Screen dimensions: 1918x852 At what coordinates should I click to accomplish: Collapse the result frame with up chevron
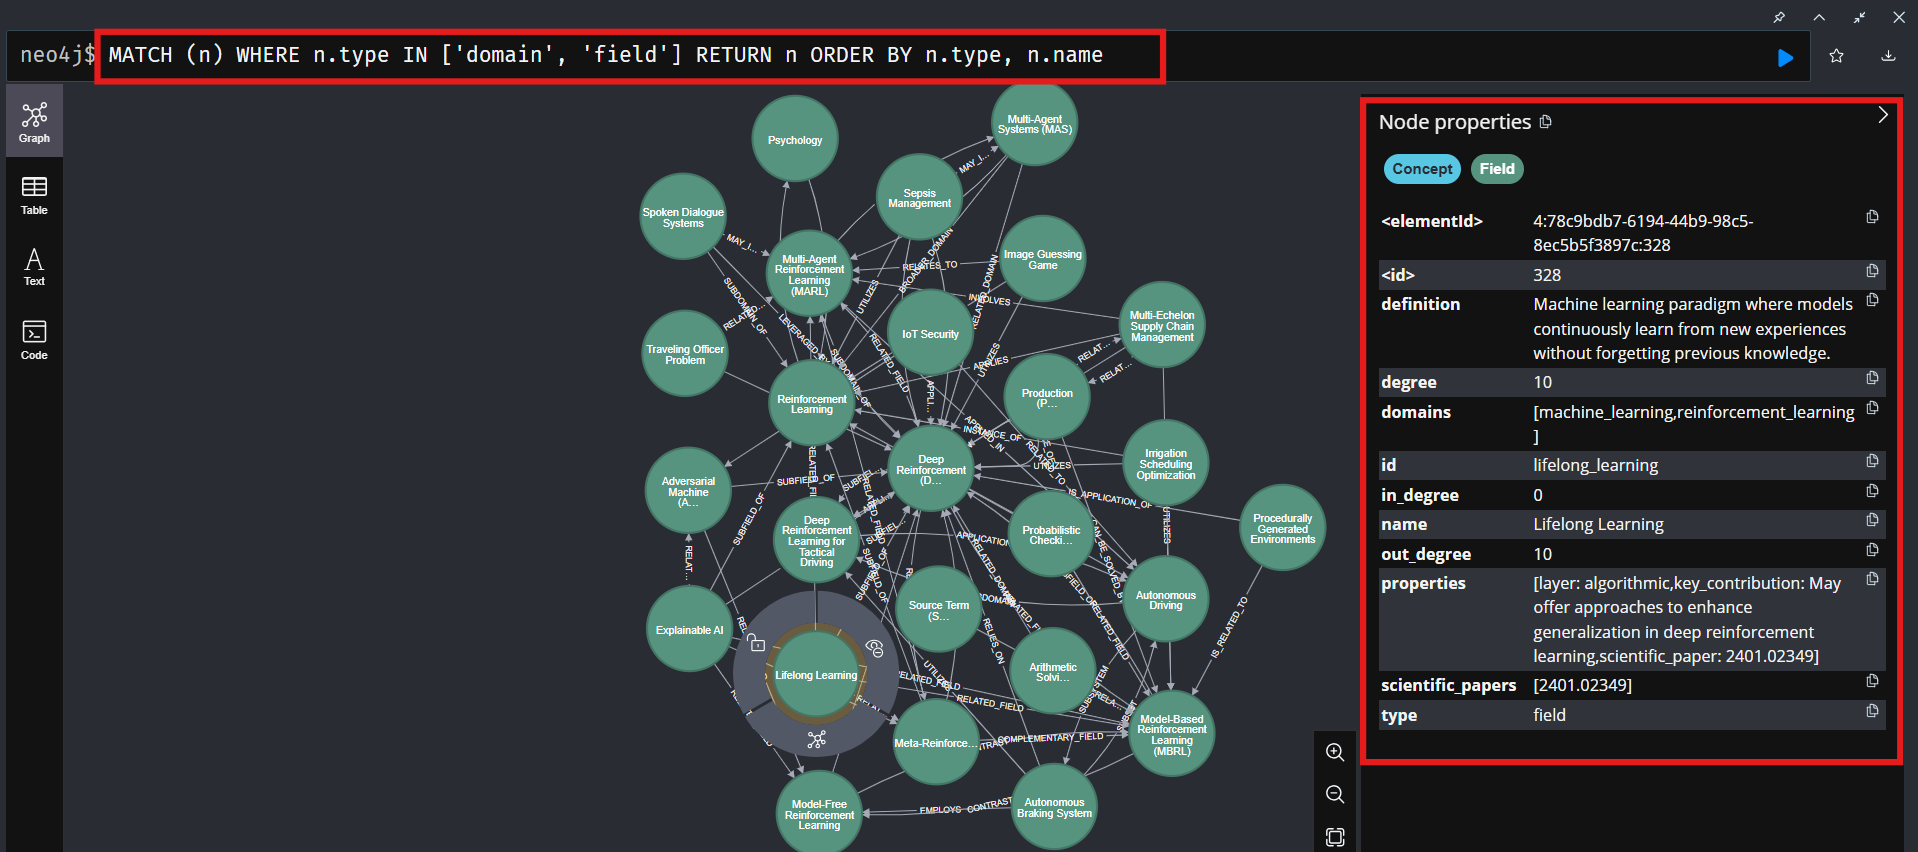1819,17
